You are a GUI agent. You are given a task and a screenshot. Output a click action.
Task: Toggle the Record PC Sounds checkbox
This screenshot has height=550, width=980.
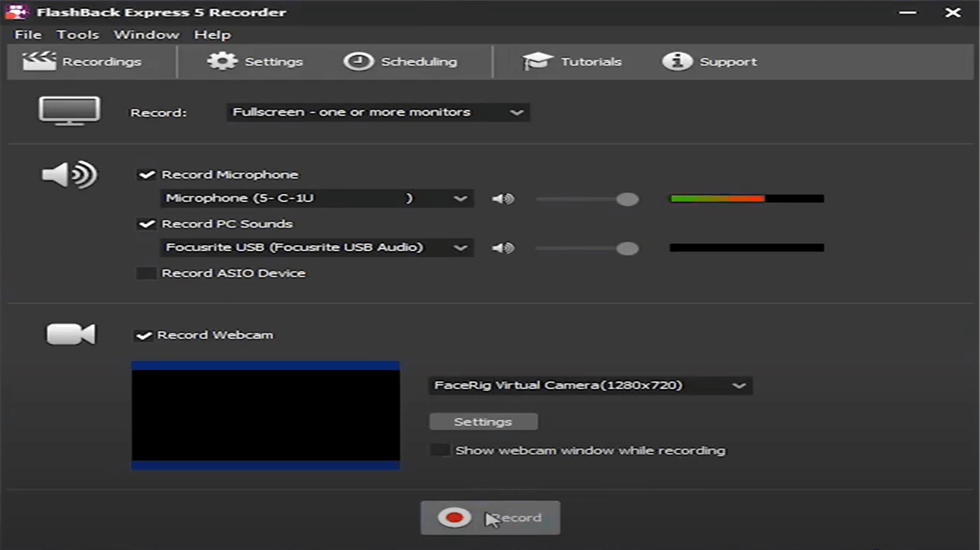point(146,224)
